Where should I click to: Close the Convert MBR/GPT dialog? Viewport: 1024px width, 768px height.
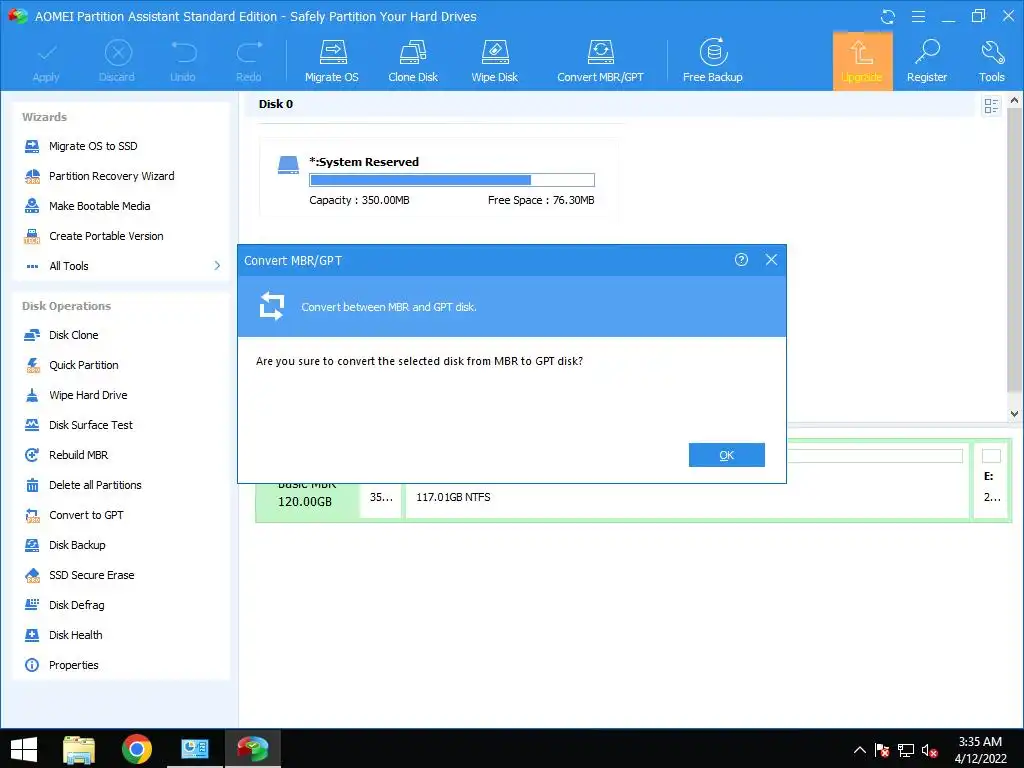(x=771, y=260)
